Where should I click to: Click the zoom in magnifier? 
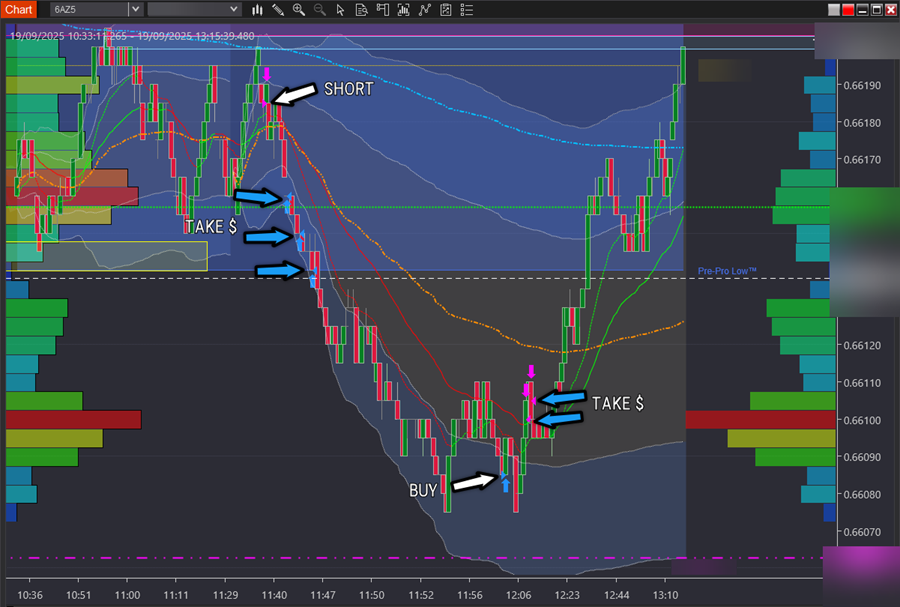tap(298, 9)
